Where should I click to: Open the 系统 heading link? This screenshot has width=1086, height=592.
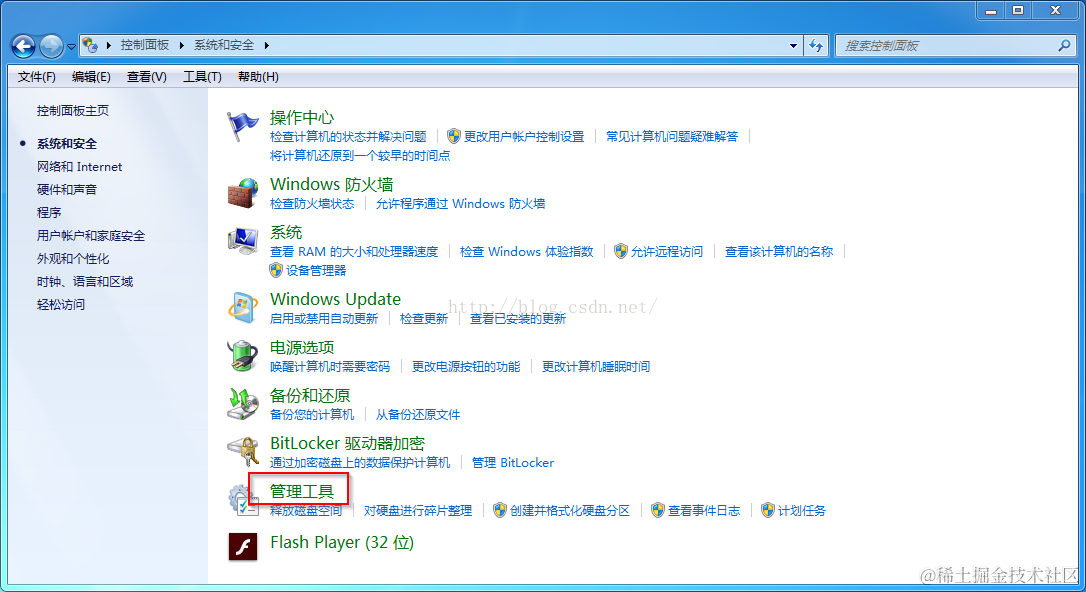point(286,232)
